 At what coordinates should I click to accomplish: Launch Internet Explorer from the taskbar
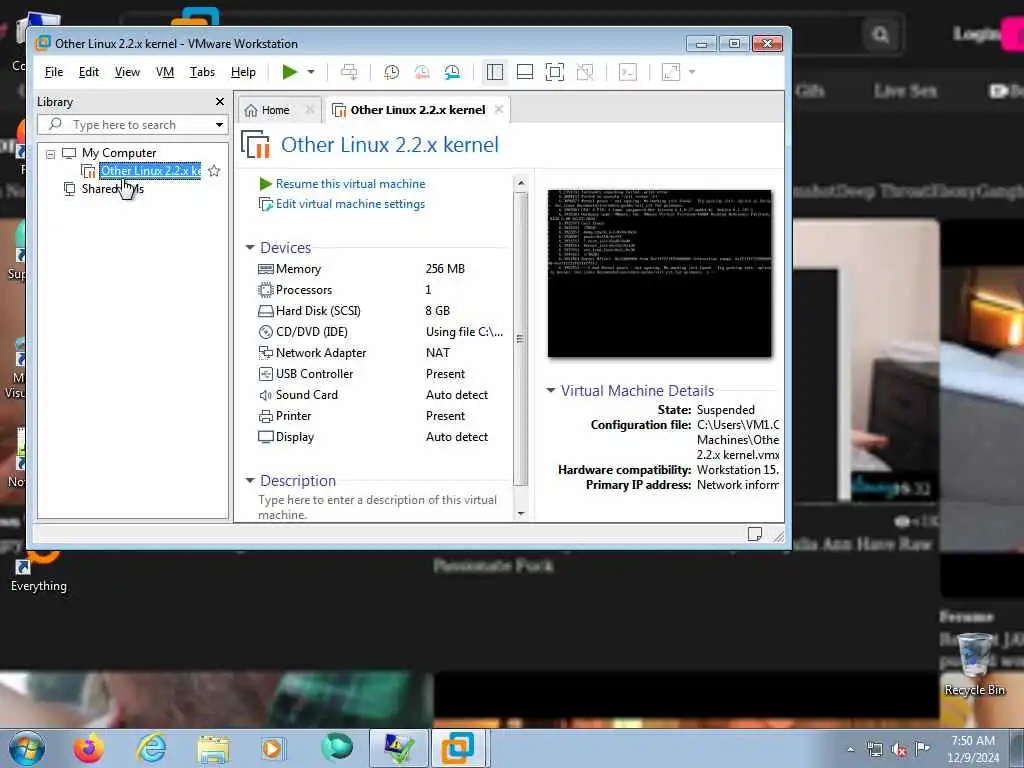click(x=151, y=748)
